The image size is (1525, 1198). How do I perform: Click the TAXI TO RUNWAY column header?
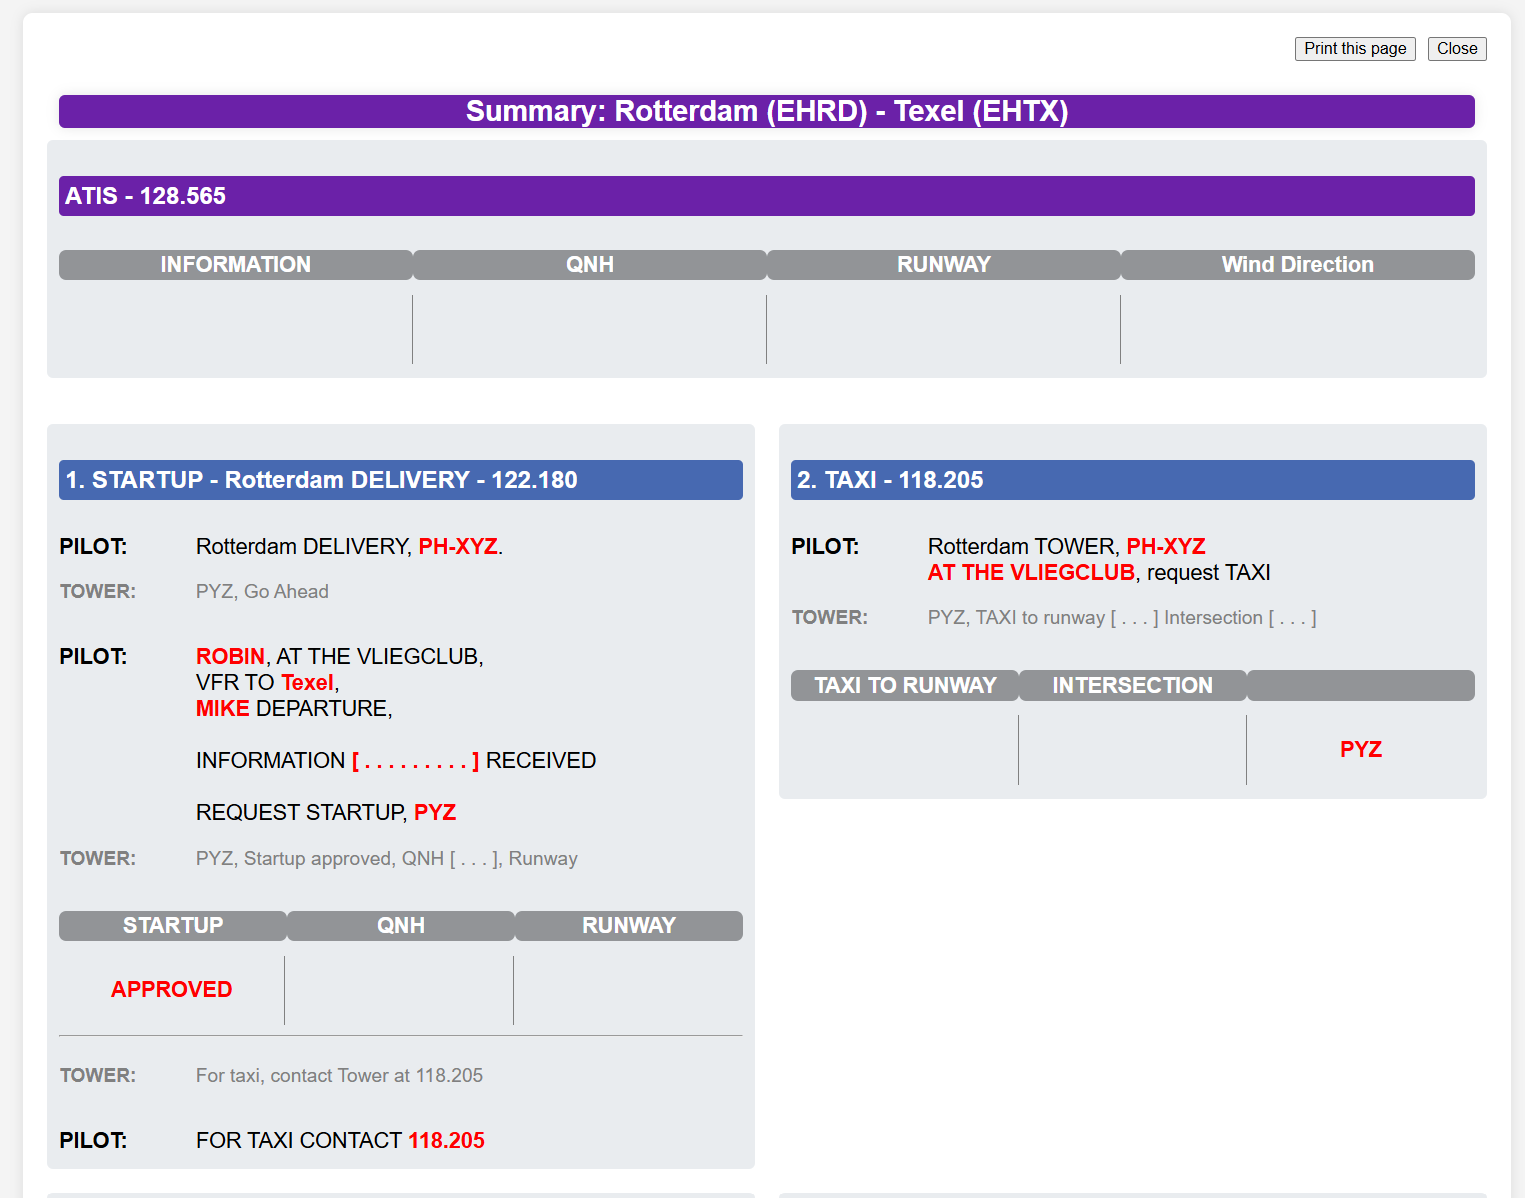[x=905, y=686]
